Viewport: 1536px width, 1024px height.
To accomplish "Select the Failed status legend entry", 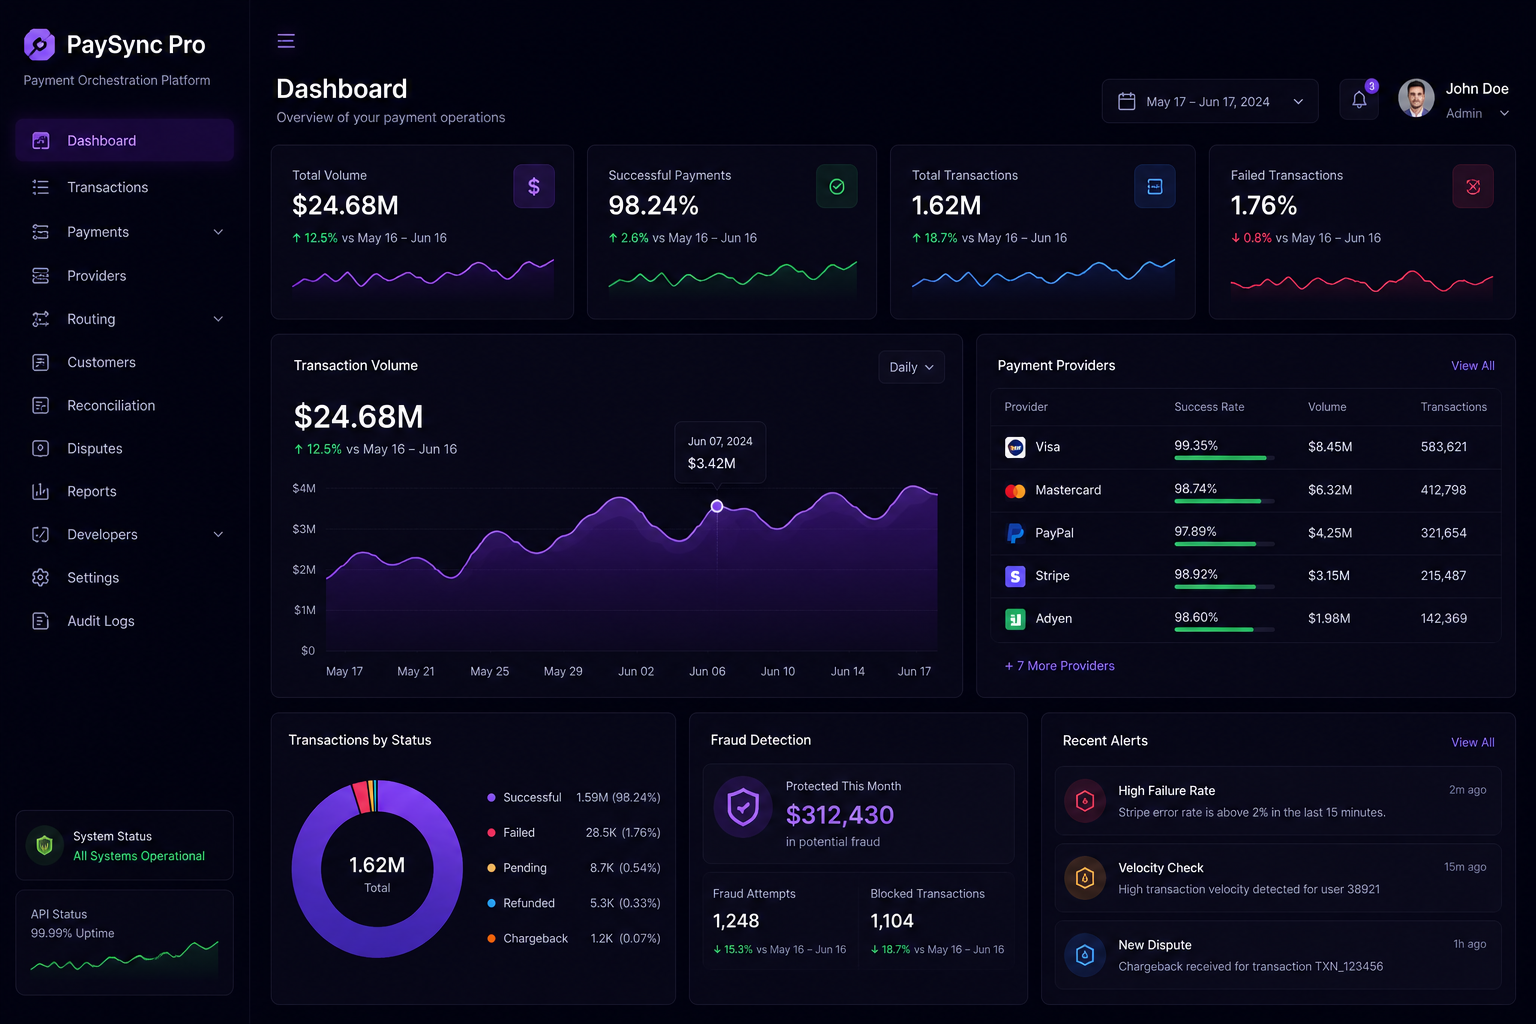I will [573, 832].
